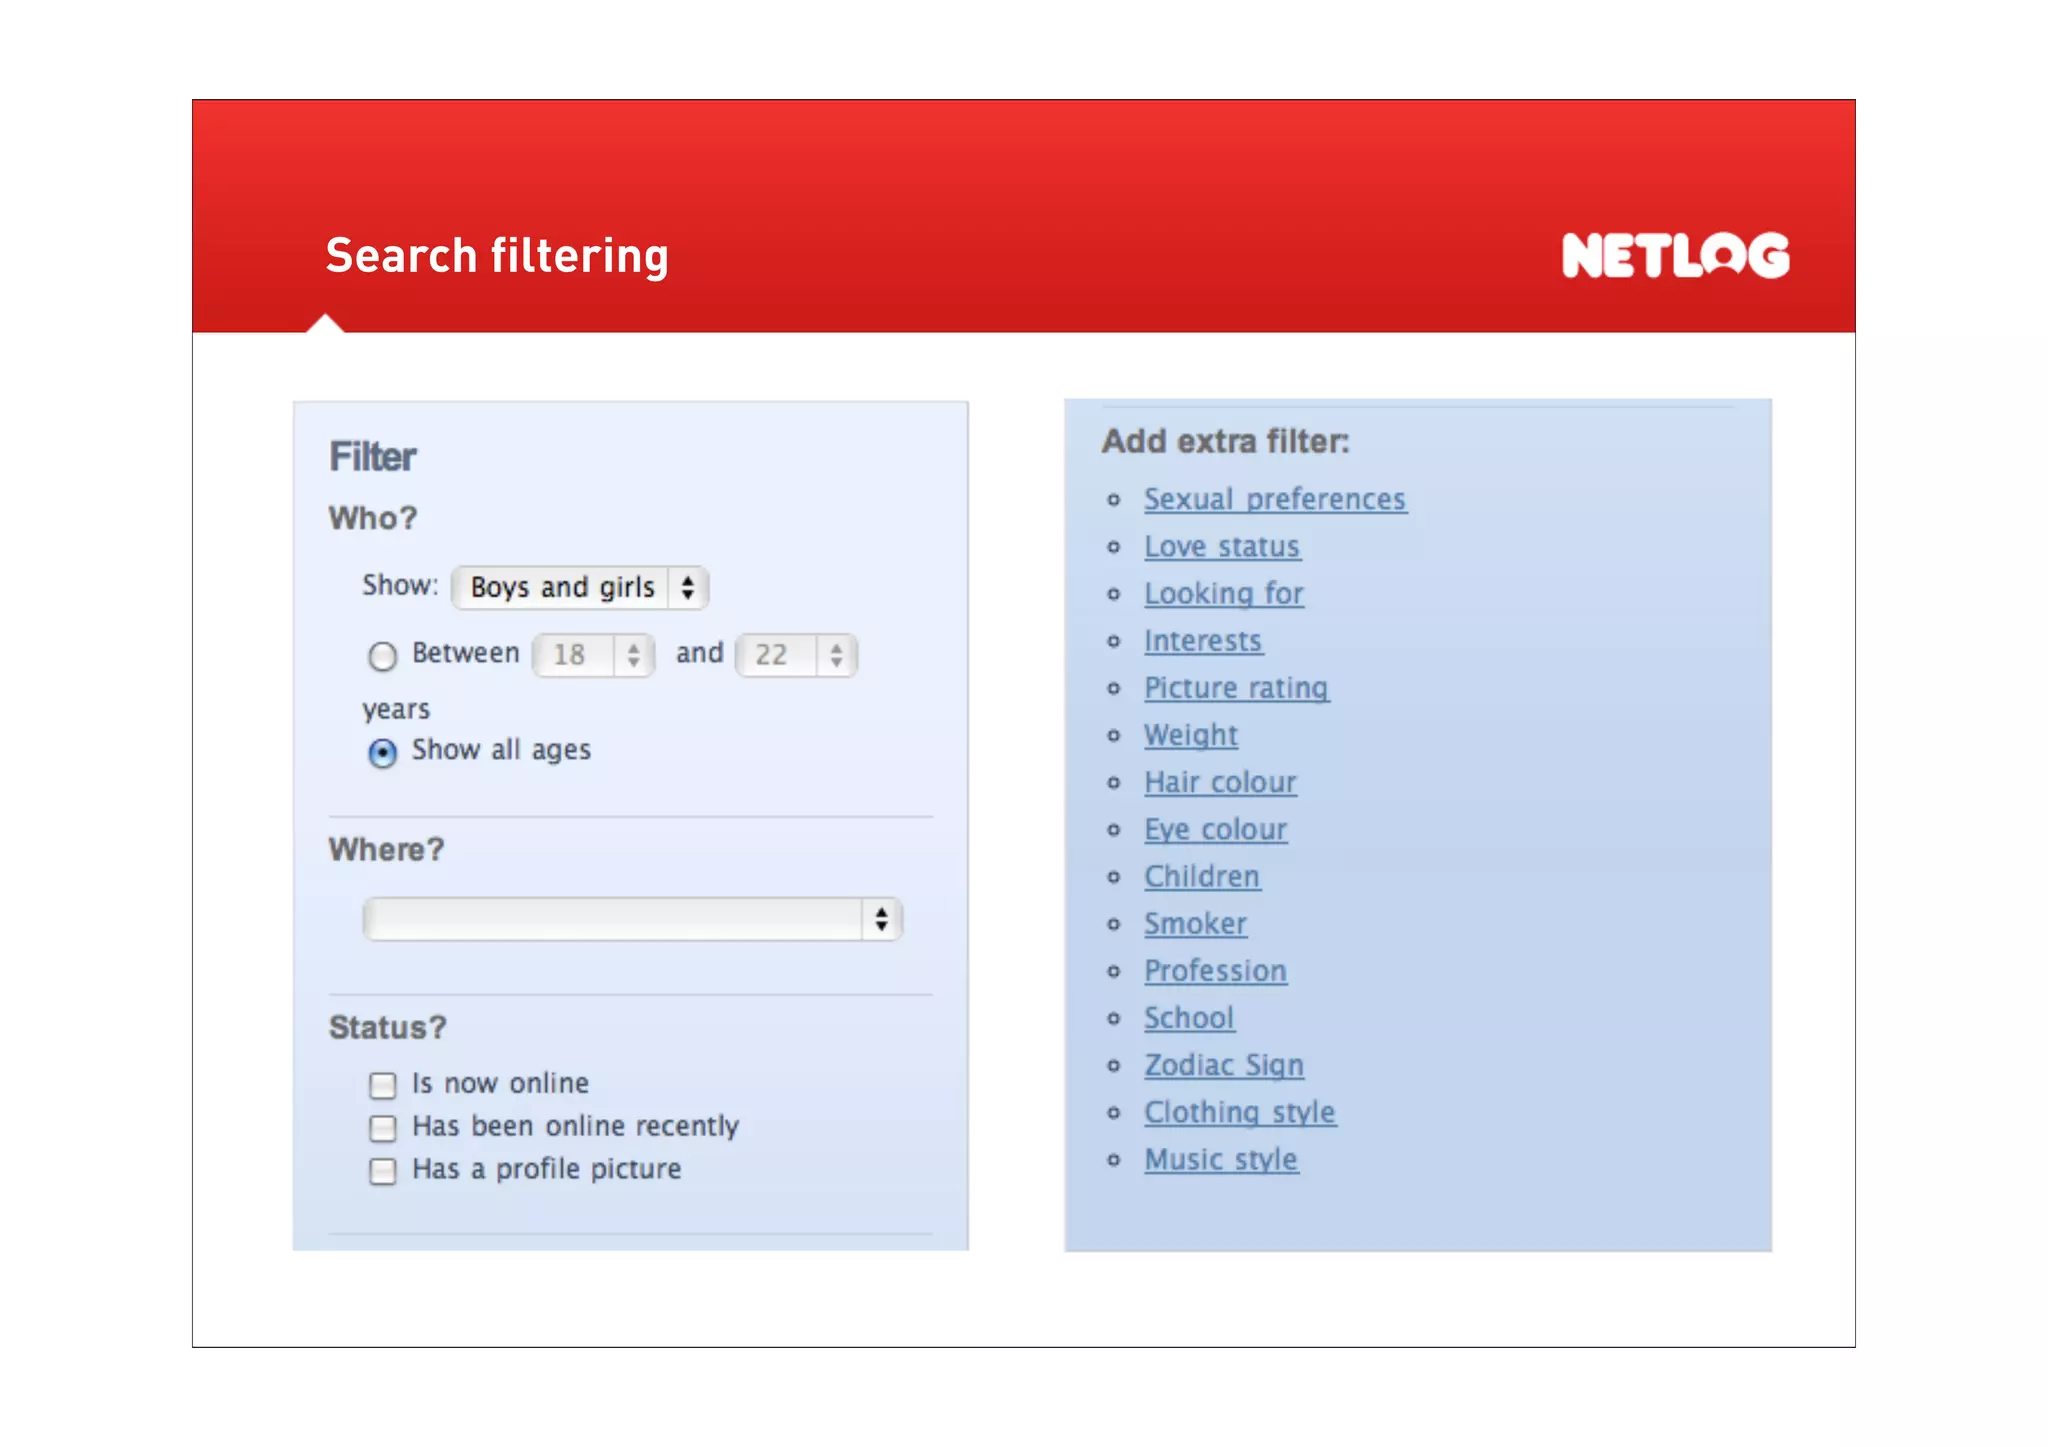Viewport: 2048px width, 1447px height.
Task: Add the Sexual preferences filter
Action: [1275, 499]
